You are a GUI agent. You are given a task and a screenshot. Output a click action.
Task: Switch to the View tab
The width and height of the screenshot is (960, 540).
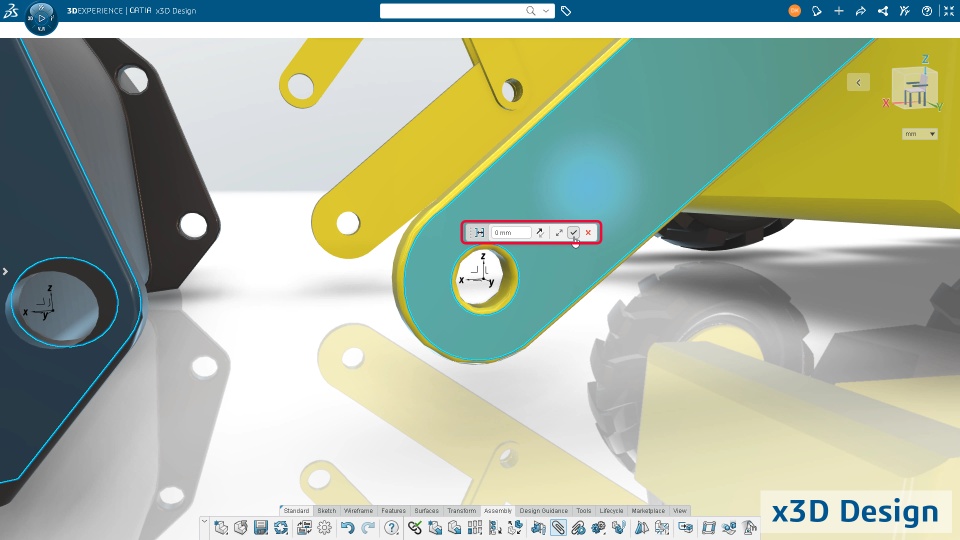pyautogui.click(x=680, y=511)
